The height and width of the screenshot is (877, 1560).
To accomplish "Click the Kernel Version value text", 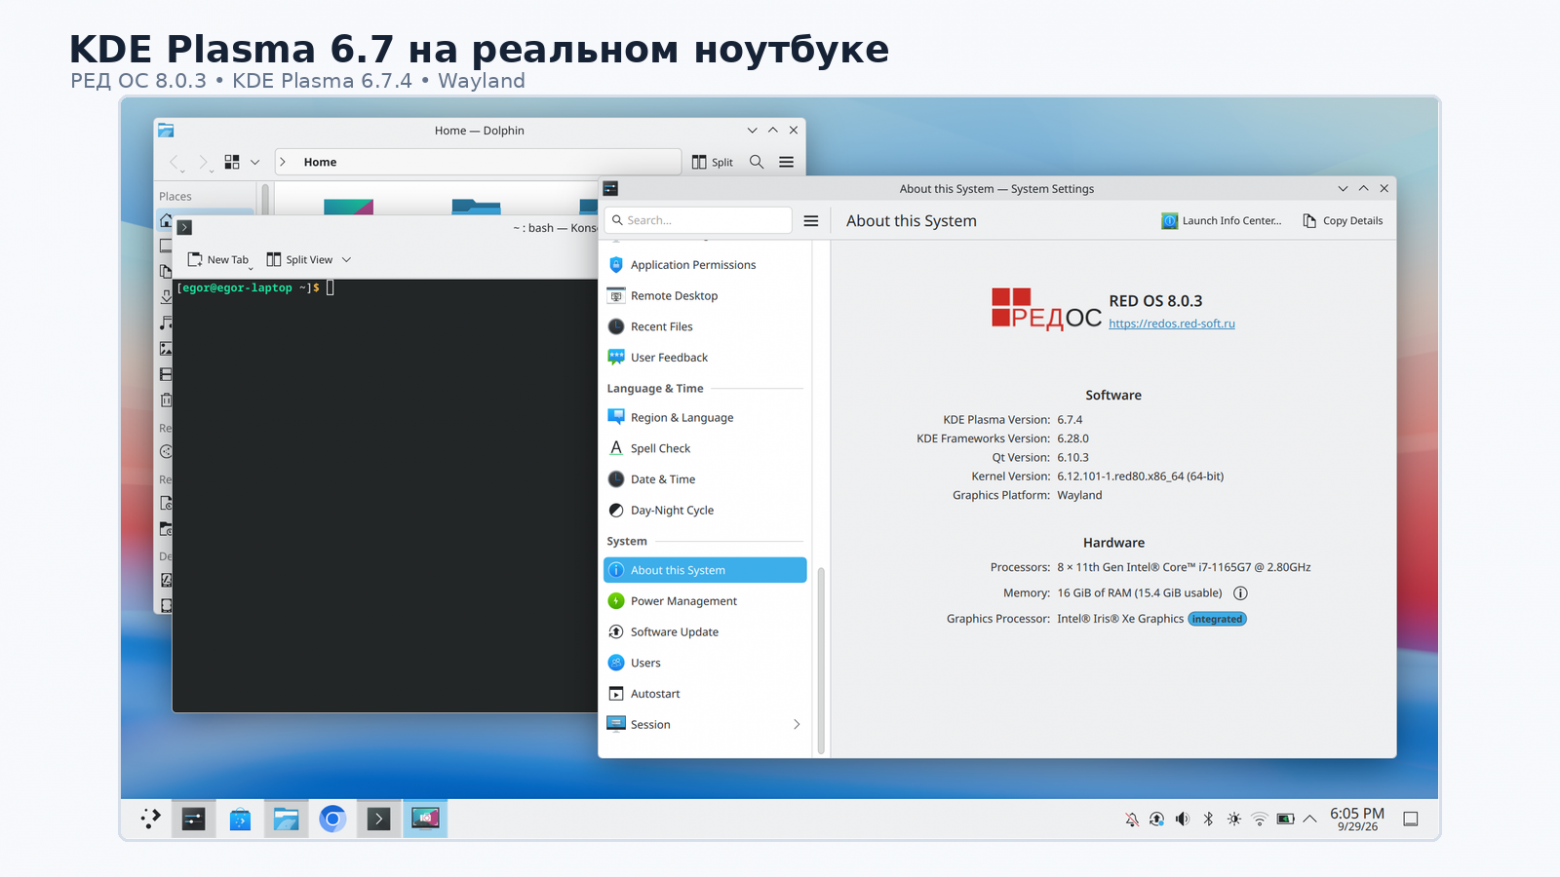I will 1140,477.
